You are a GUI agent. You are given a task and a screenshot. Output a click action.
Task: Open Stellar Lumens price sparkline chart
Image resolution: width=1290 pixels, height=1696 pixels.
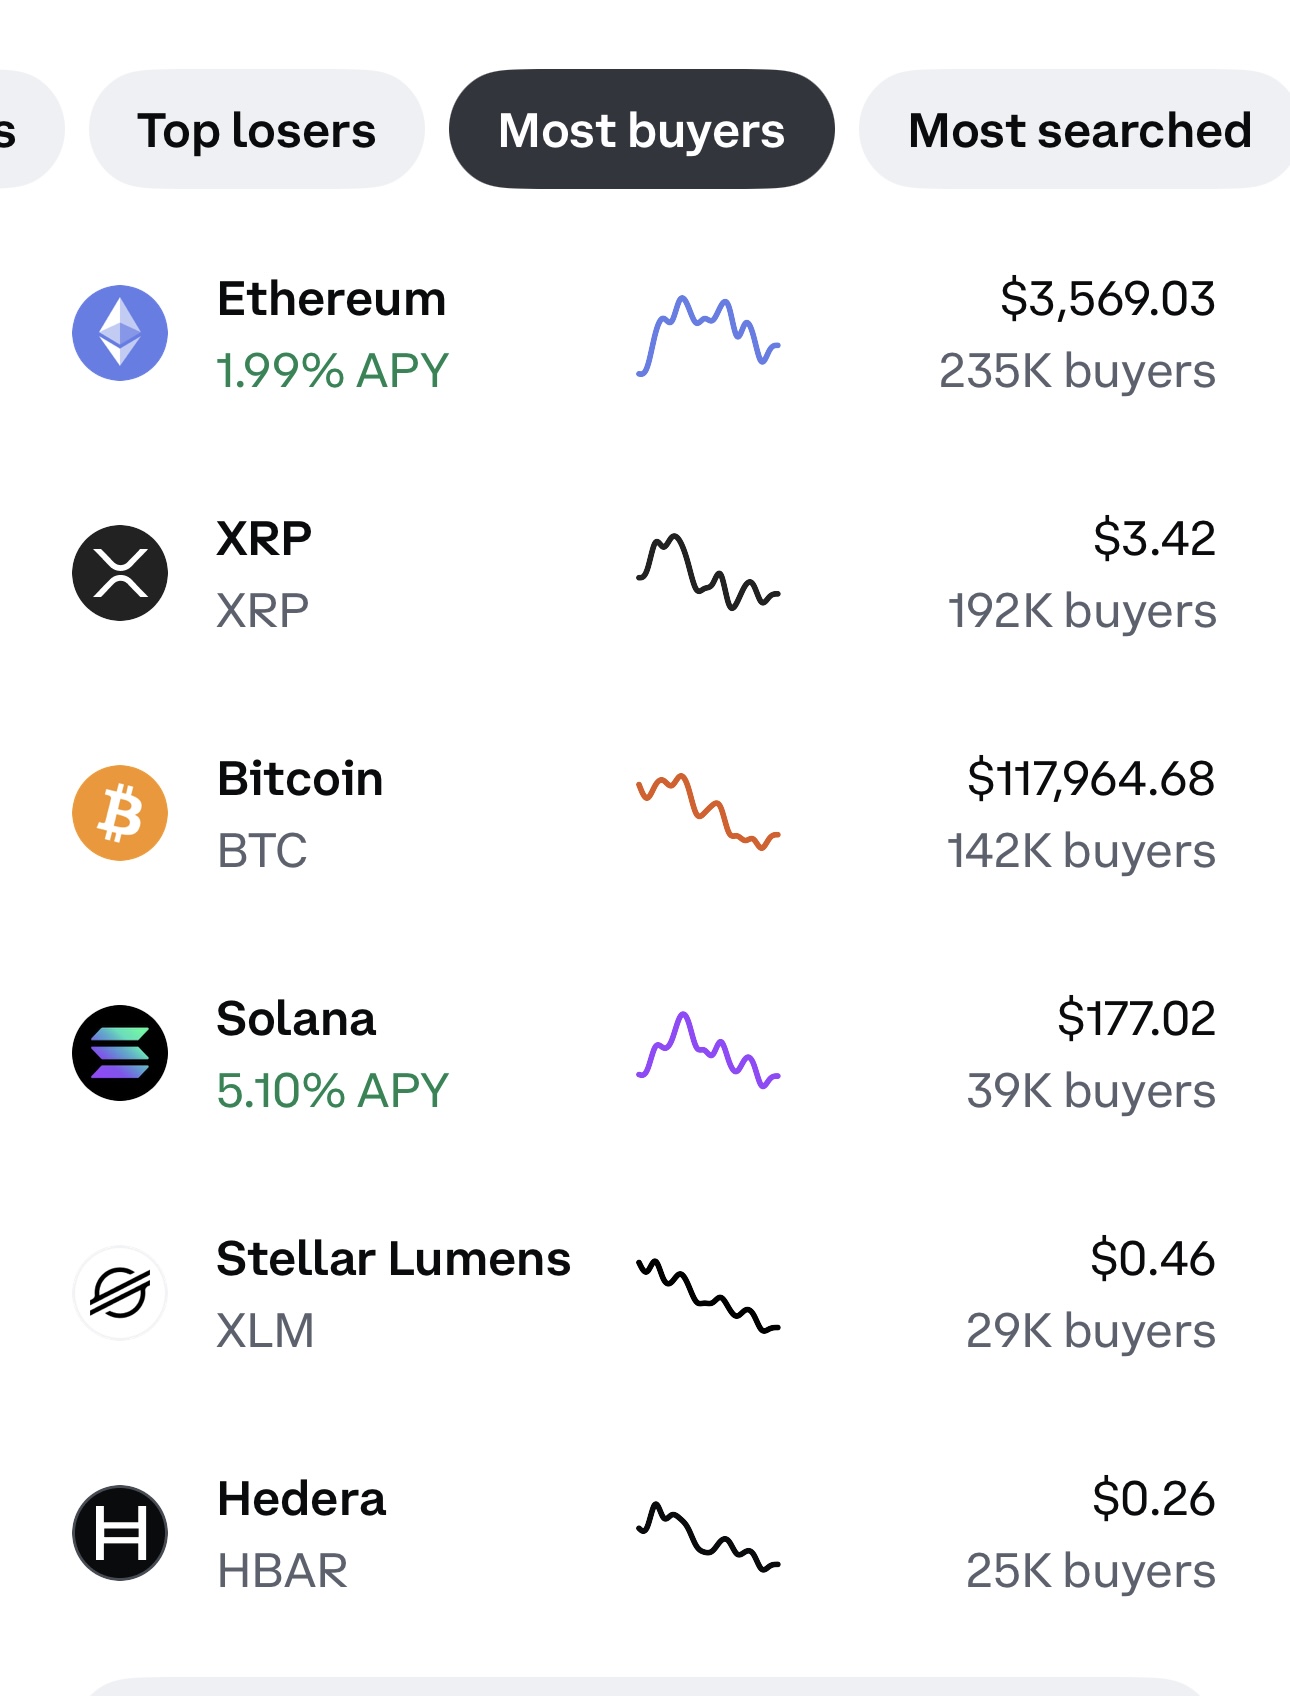pos(708,1296)
